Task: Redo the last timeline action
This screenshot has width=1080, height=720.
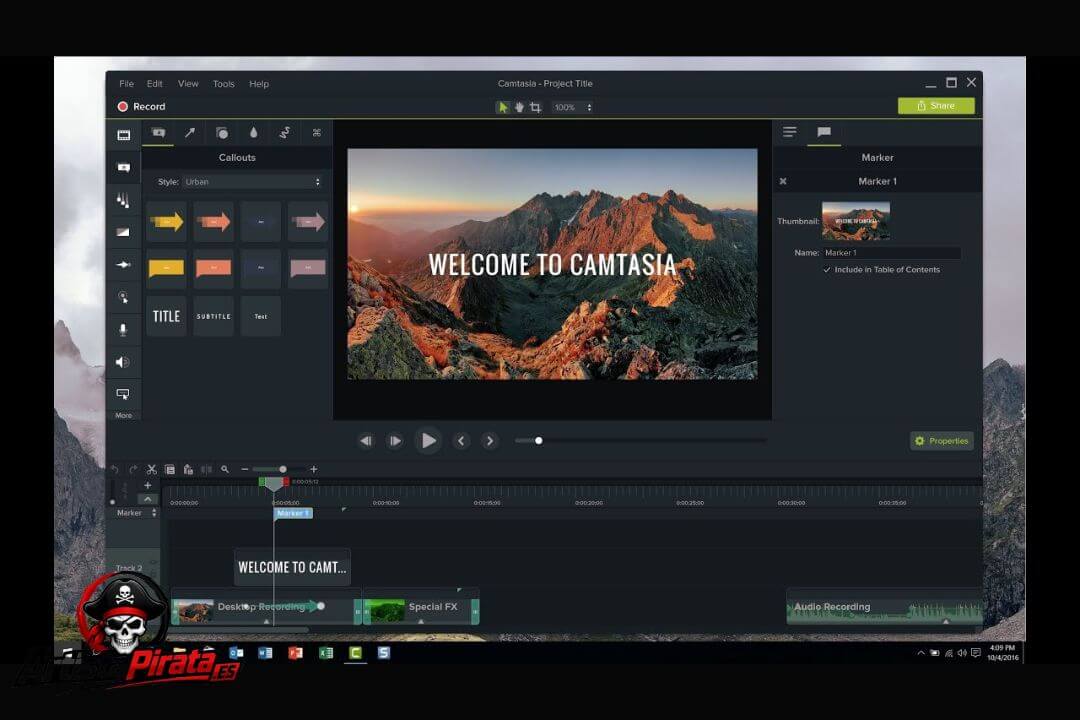Action: 133,469
